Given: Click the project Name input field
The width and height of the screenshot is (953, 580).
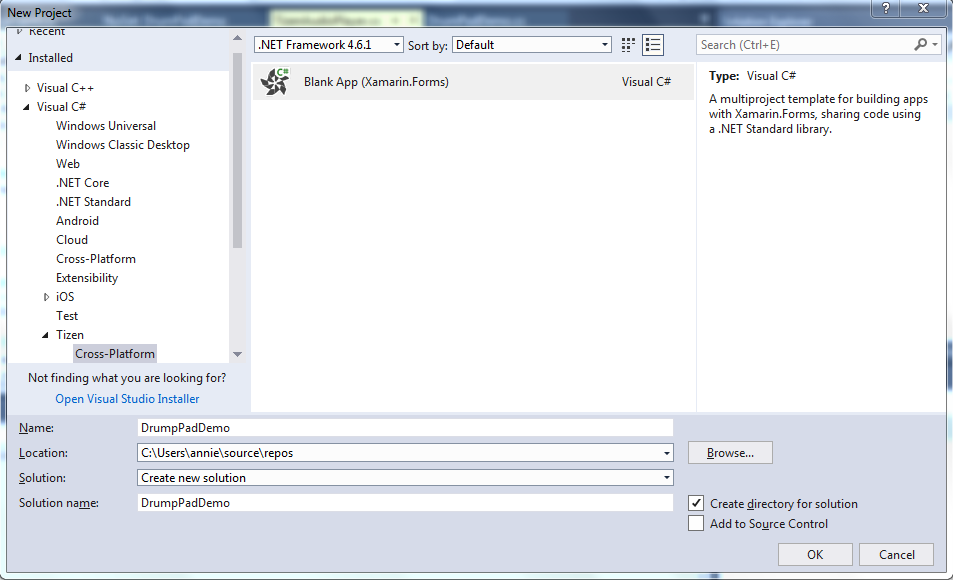Looking at the screenshot, I should [405, 428].
